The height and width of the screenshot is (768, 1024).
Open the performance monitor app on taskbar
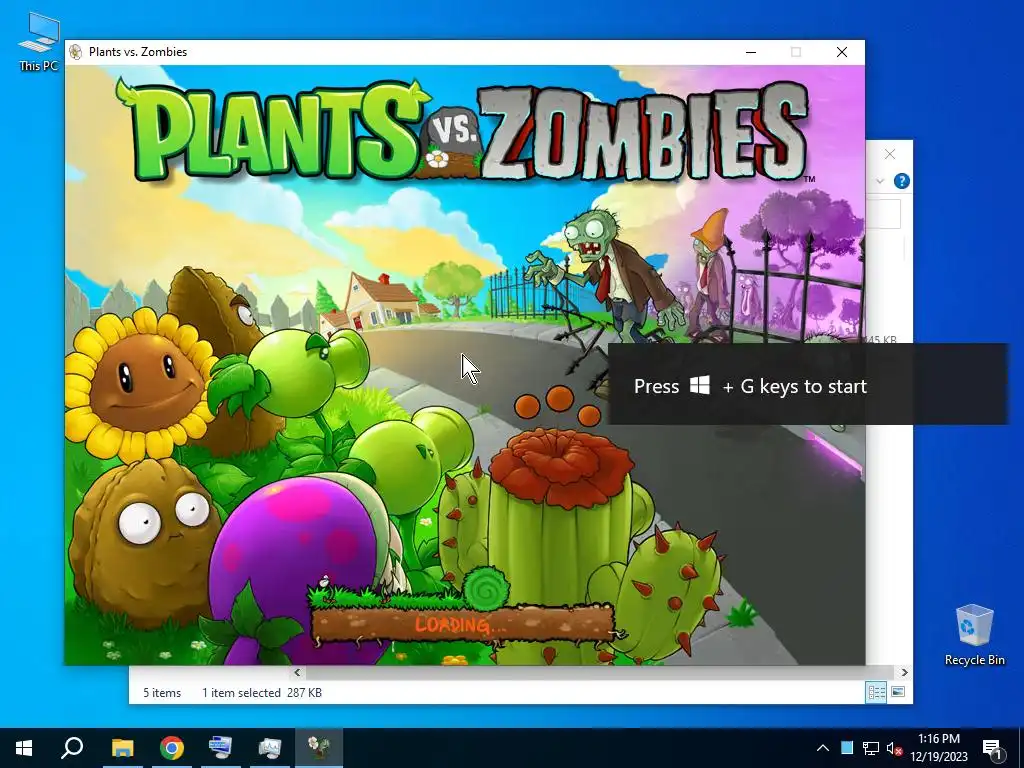pos(270,748)
